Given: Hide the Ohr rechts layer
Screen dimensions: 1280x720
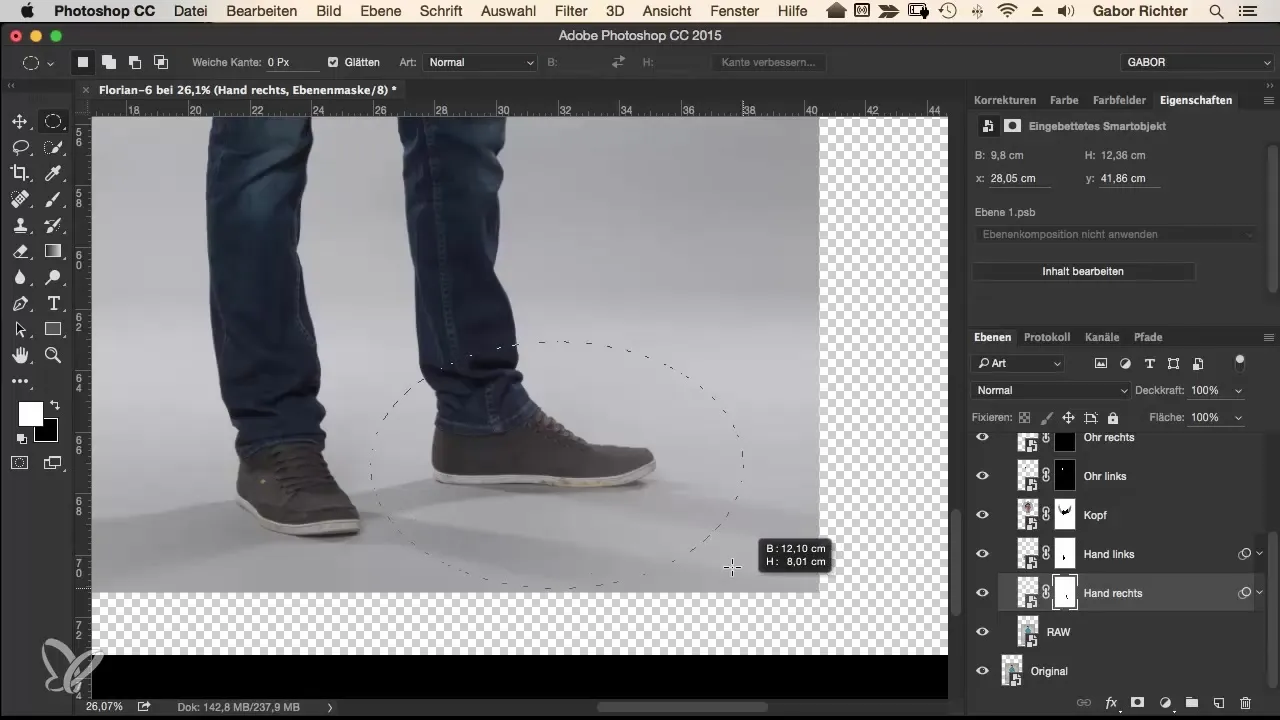Looking at the screenshot, I should click(x=982, y=437).
